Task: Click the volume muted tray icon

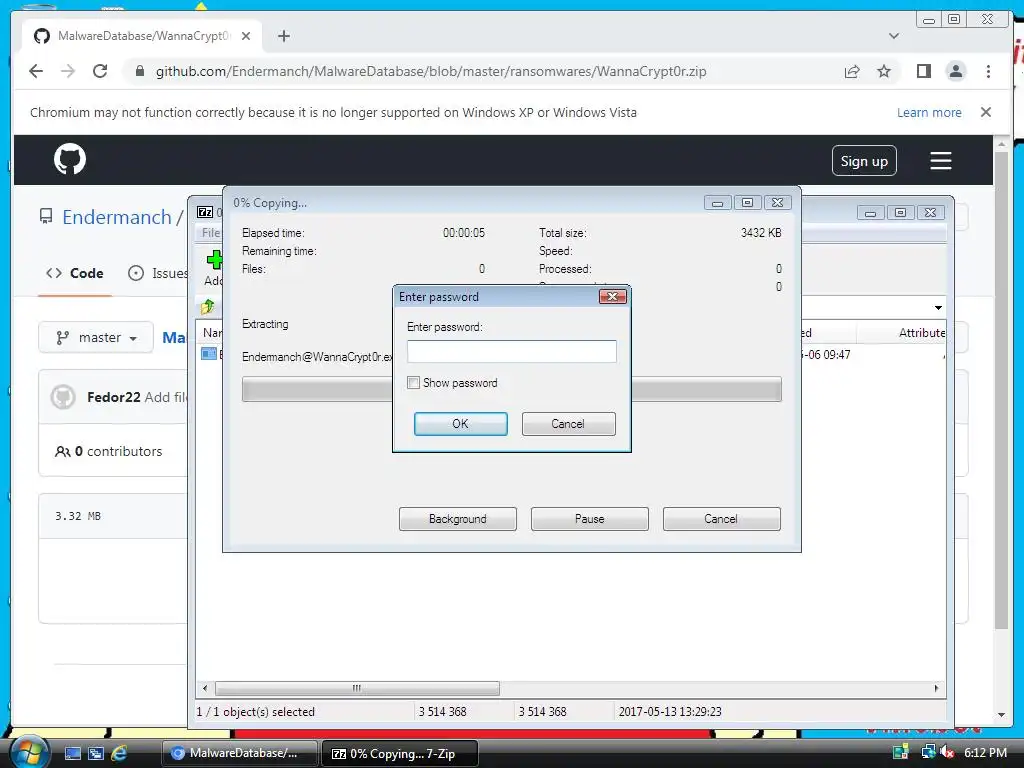Action: 948,753
